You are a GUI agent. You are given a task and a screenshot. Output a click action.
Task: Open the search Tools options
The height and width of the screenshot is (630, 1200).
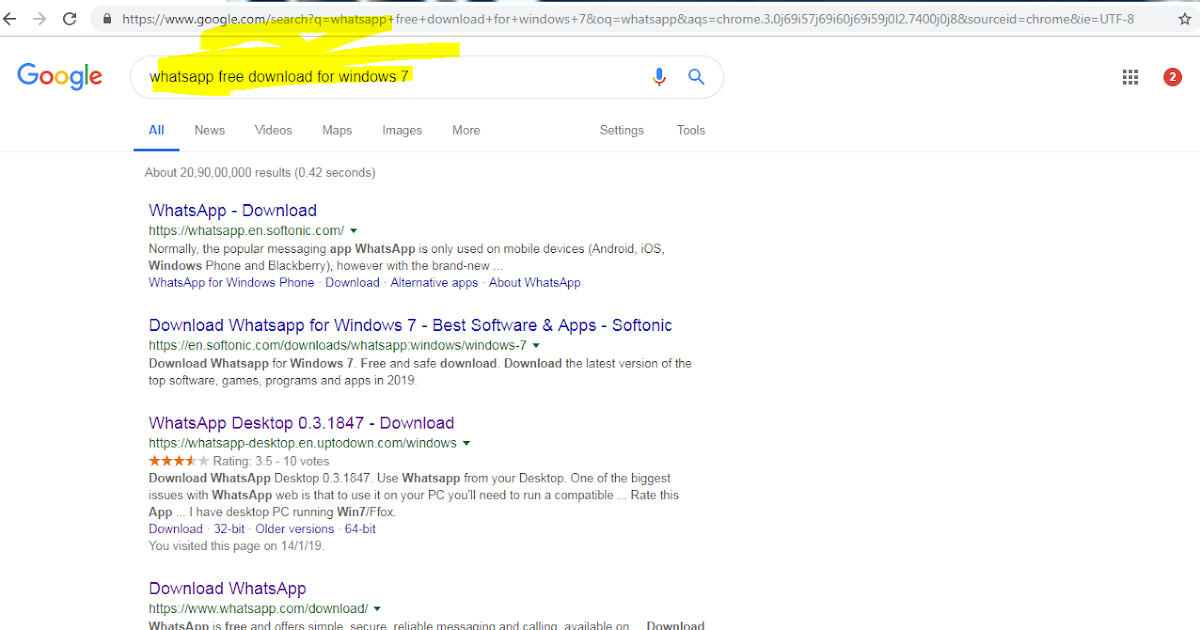coord(691,130)
